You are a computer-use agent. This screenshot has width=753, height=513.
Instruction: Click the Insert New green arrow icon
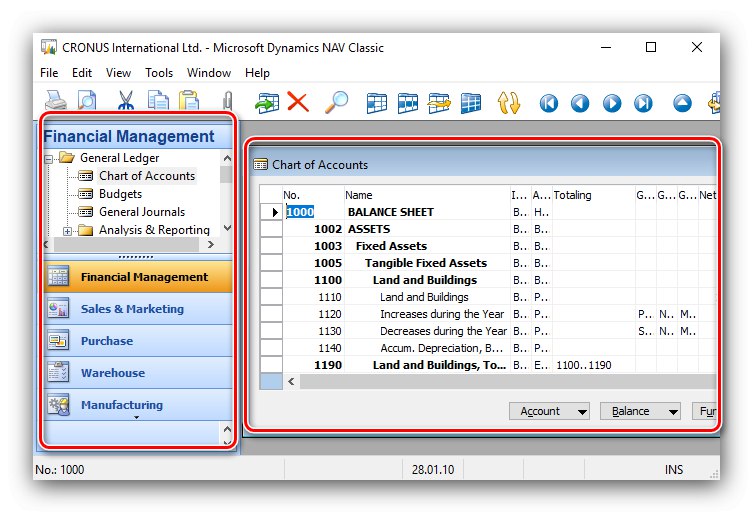(267, 102)
